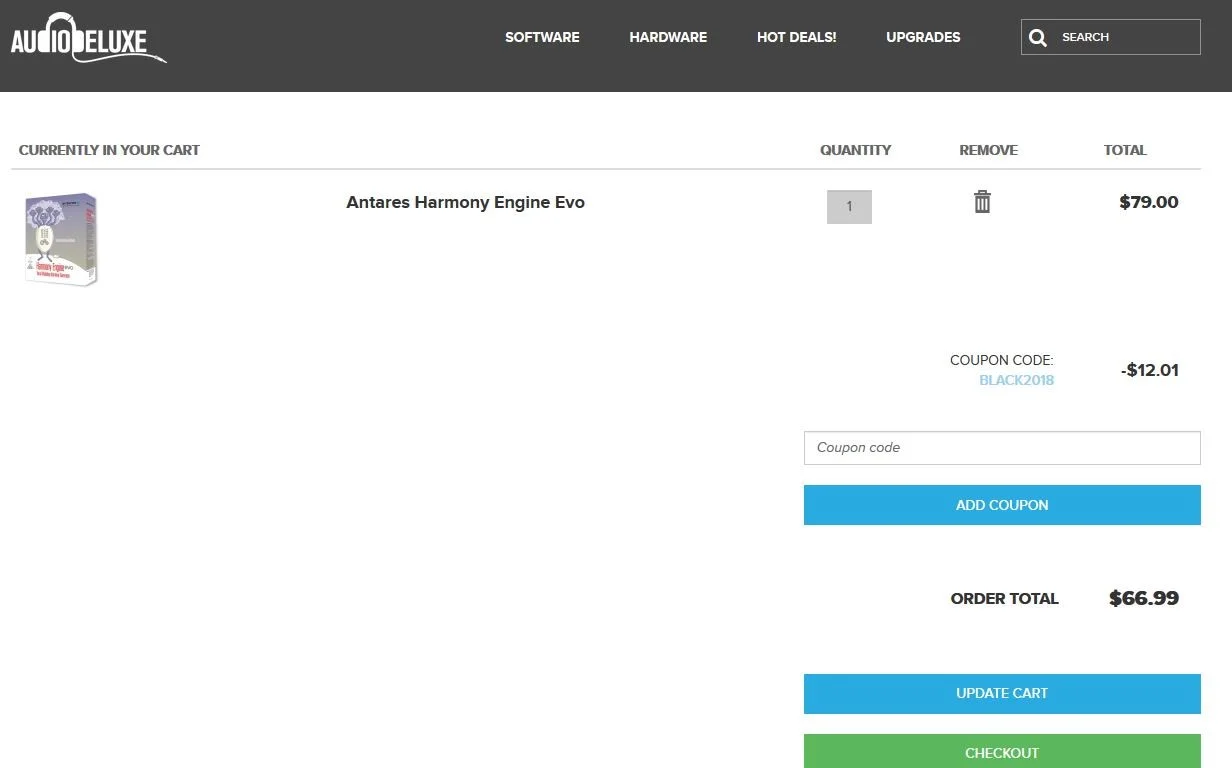Apply coupon with Add Coupon button
This screenshot has width=1232, height=768.
pyautogui.click(x=1002, y=505)
